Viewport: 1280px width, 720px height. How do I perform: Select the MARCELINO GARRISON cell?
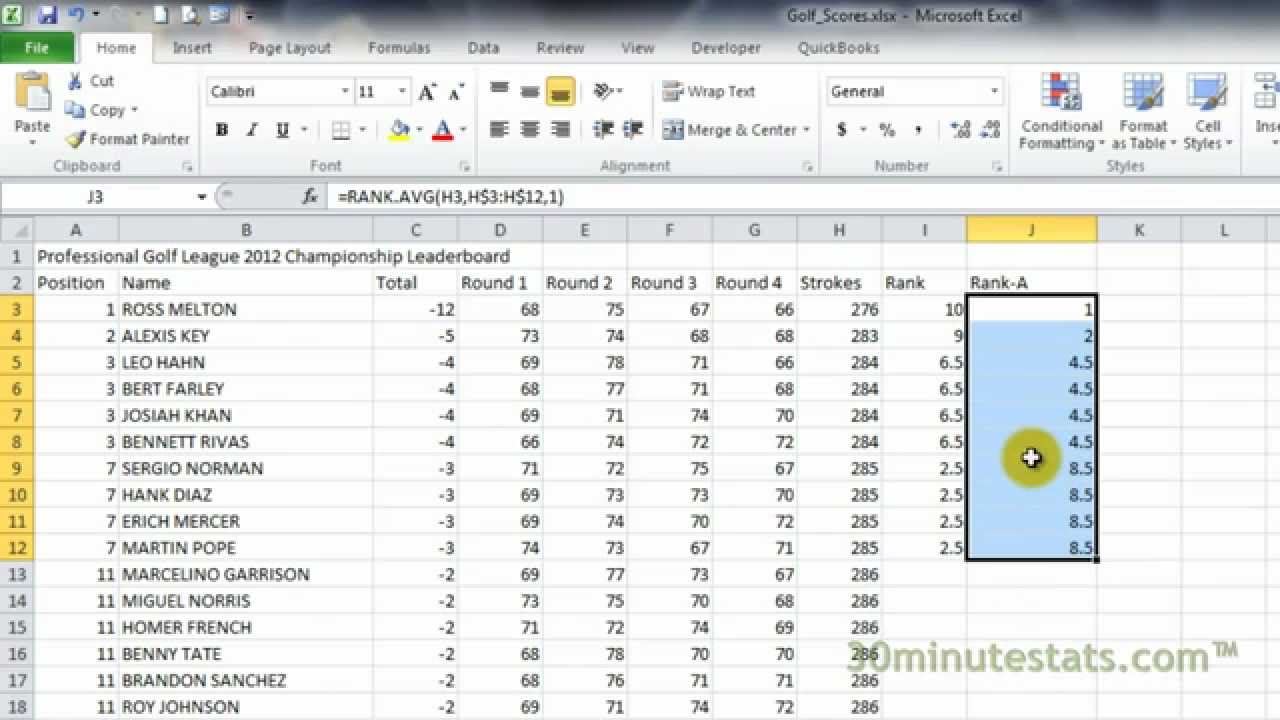246,574
